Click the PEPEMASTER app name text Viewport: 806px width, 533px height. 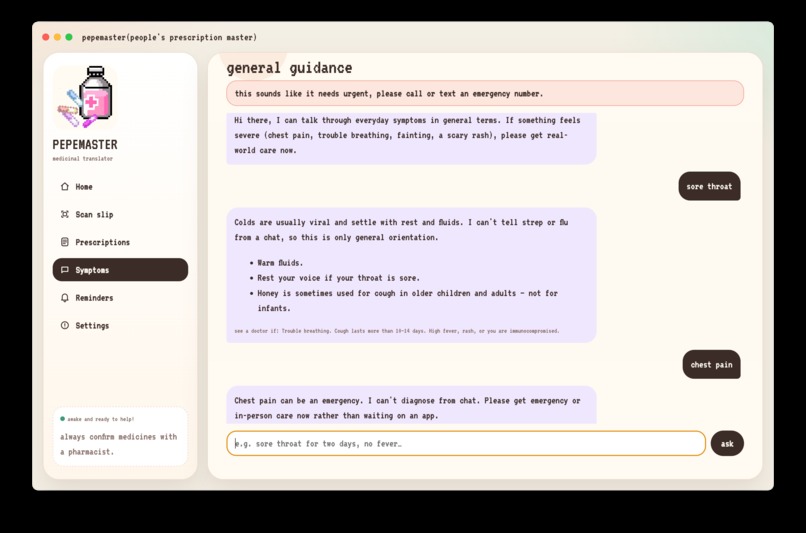click(85, 144)
